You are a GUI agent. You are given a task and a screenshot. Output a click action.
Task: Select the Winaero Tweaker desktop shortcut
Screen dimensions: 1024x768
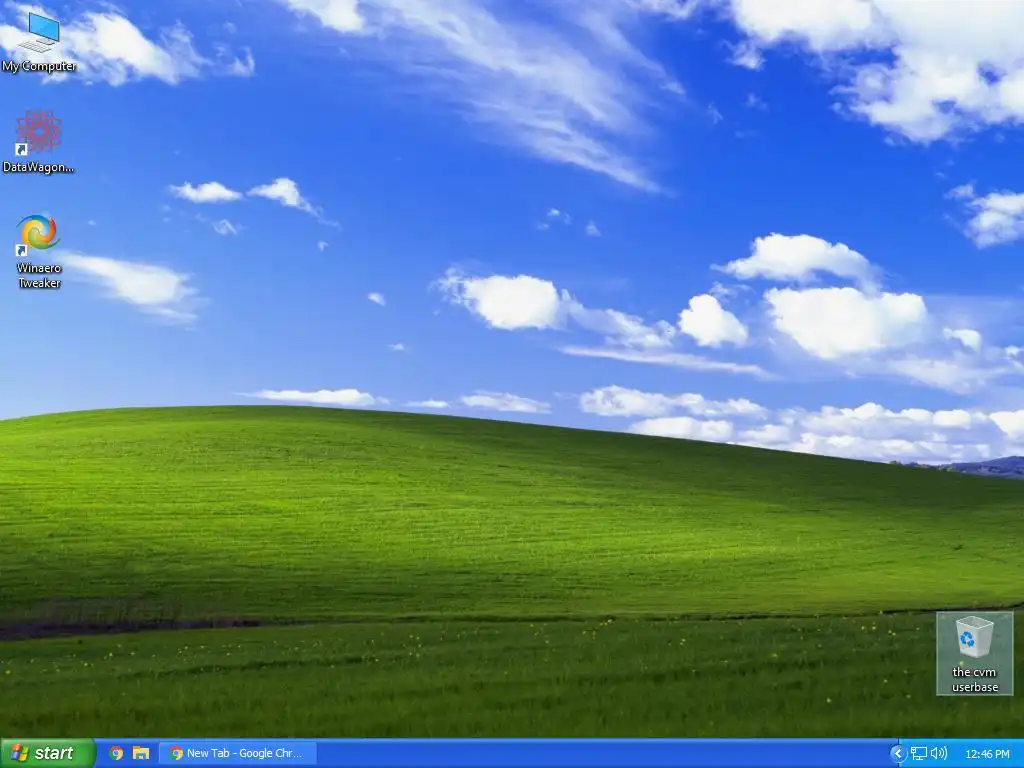(39, 251)
